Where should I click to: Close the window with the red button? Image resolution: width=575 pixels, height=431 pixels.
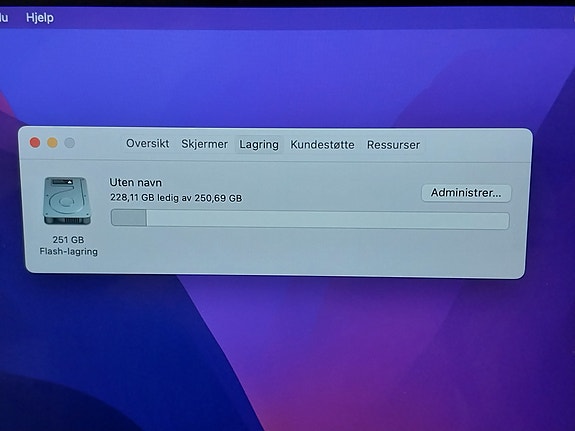pyautogui.click(x=35, y=143)
